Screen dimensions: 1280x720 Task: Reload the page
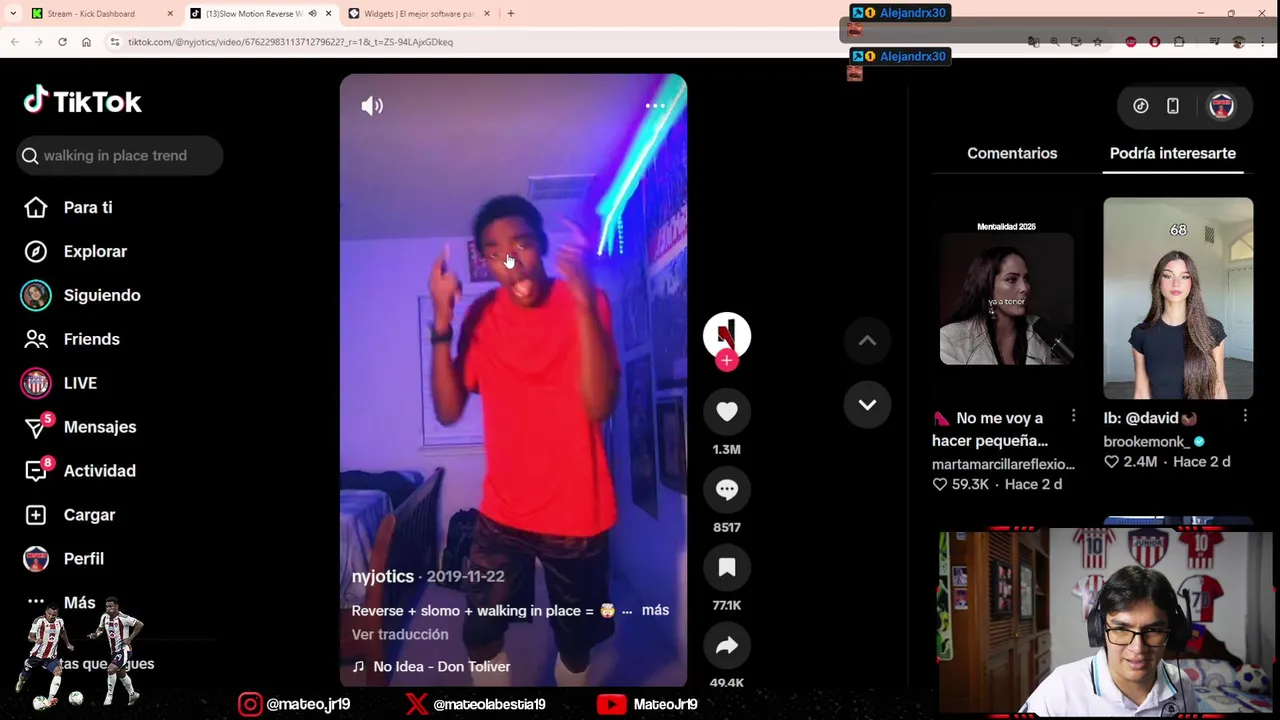point(62,42)
